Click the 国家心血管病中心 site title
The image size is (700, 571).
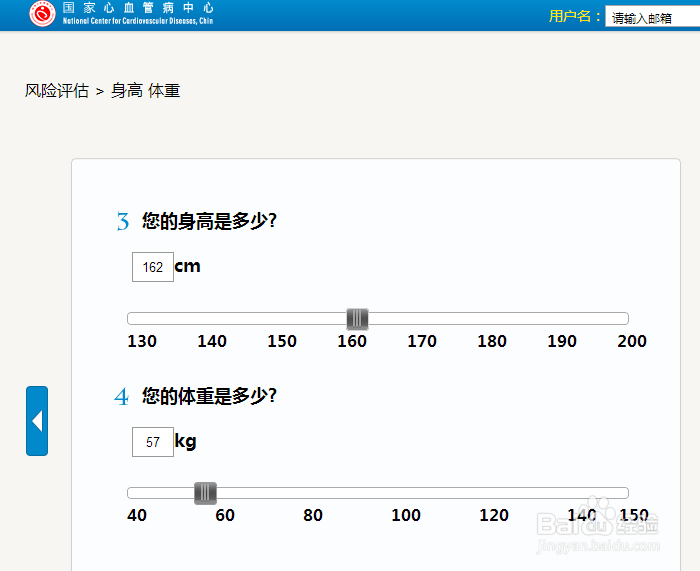(138, 8)
